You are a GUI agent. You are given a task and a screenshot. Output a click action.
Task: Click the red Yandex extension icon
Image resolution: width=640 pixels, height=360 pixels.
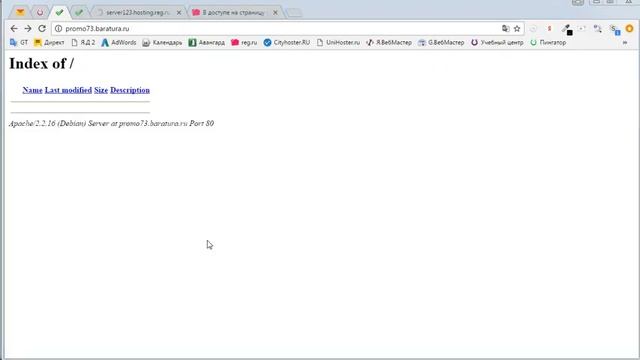pos(549,29)
